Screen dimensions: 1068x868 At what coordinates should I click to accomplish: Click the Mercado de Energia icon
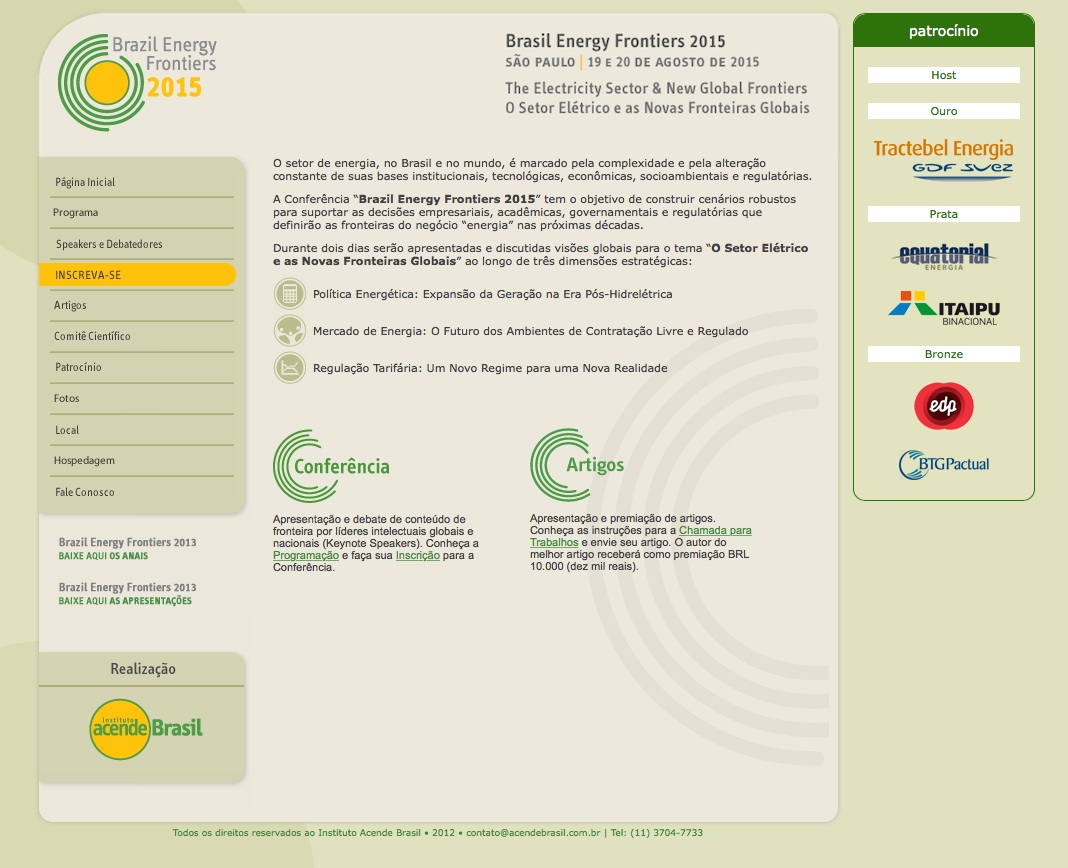(289, 330)
